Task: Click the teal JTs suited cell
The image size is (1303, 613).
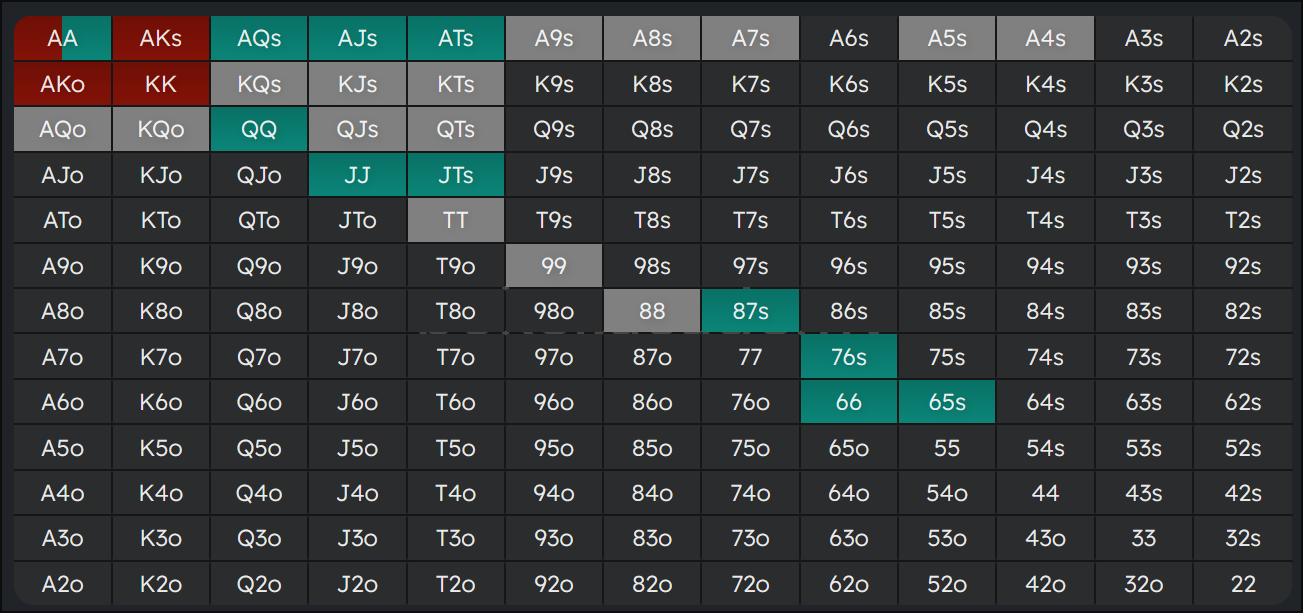Action: click(456, 175)
